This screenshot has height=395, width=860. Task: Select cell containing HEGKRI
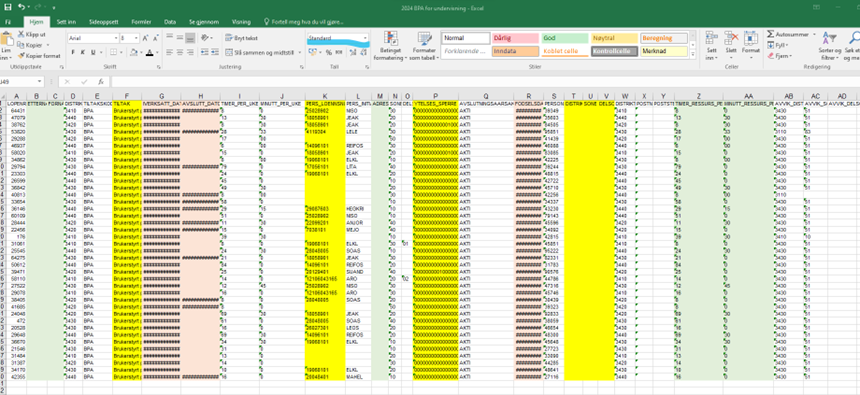coord(358,209)
